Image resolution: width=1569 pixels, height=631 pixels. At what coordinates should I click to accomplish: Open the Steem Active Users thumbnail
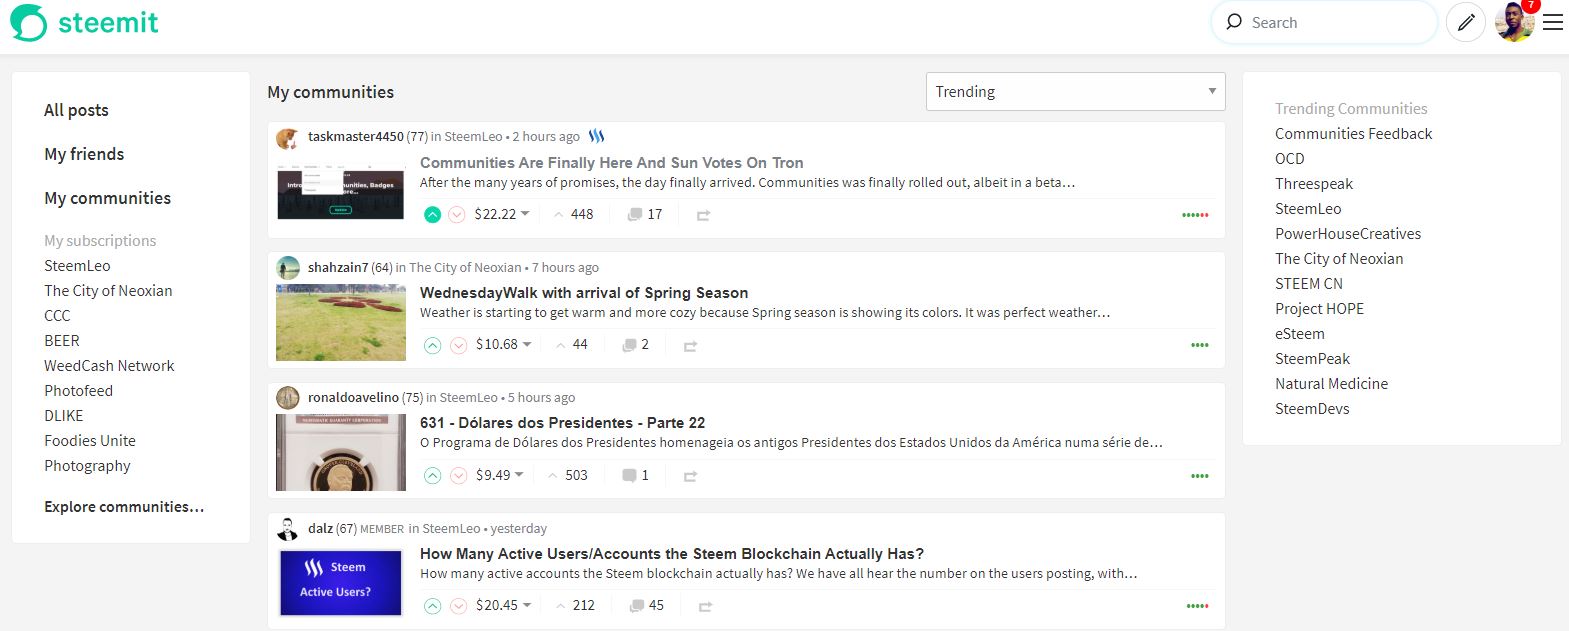[x=341, y=582]
